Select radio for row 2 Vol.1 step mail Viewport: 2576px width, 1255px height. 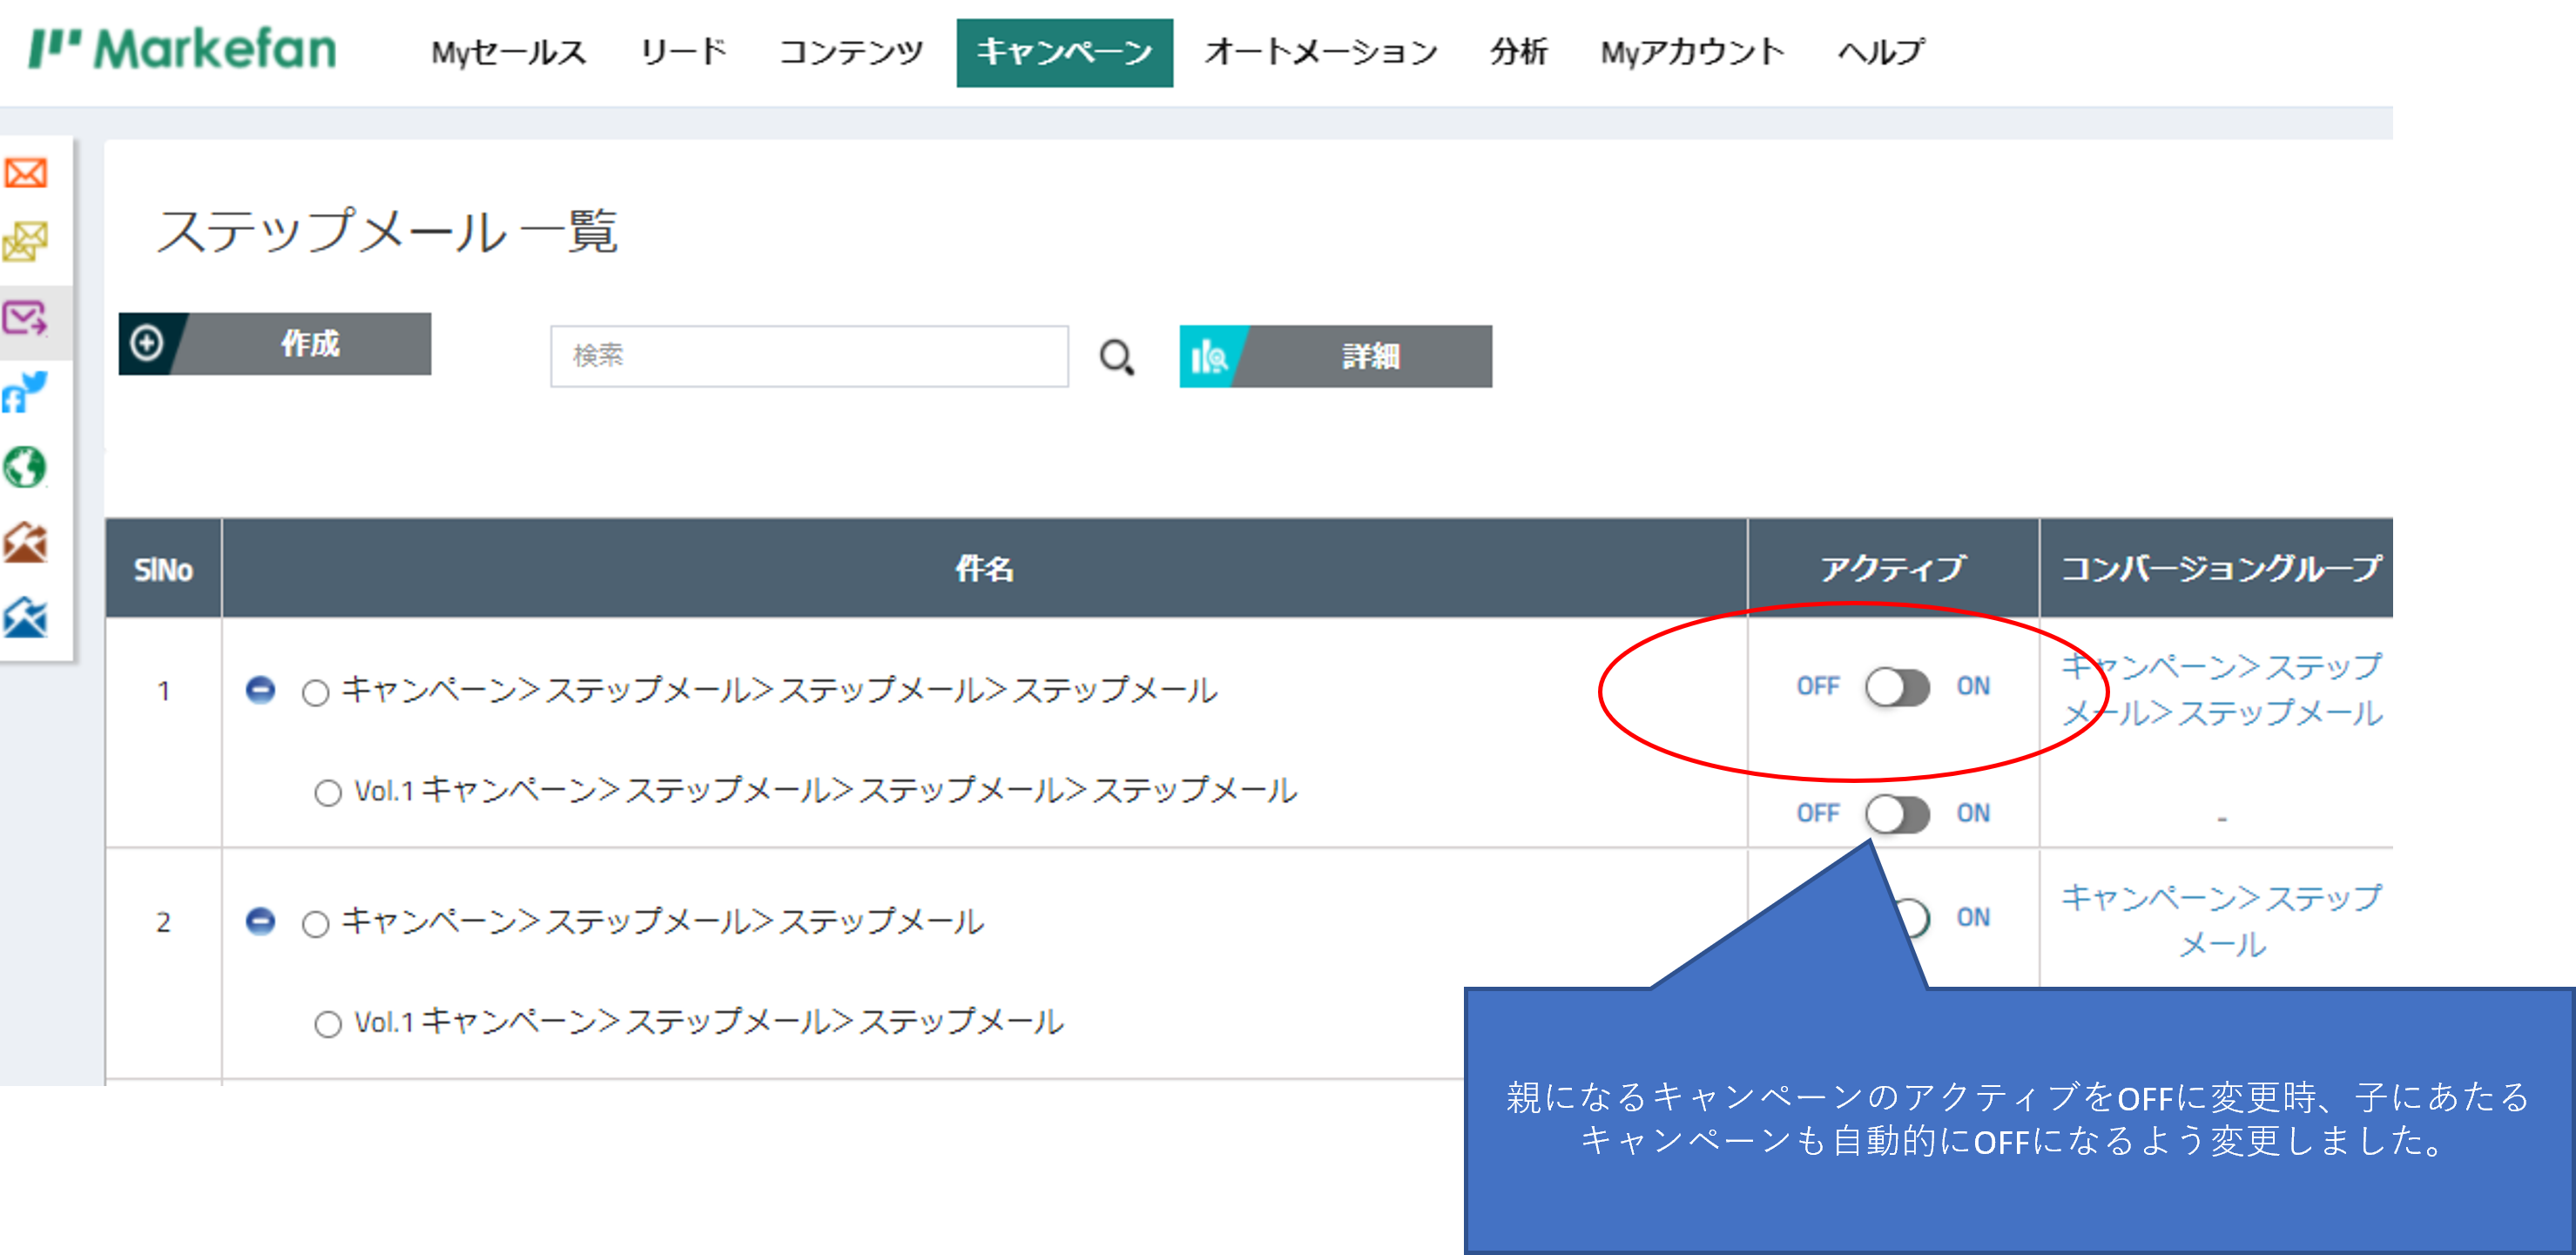(x=327, y=1024)
